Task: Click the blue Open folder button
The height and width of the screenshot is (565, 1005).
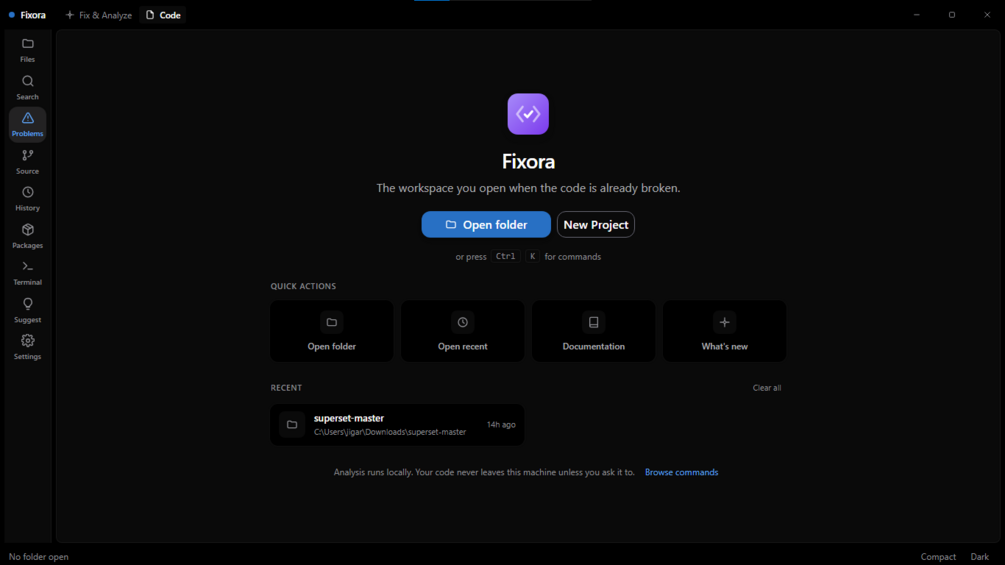Action: click(486, 224)
